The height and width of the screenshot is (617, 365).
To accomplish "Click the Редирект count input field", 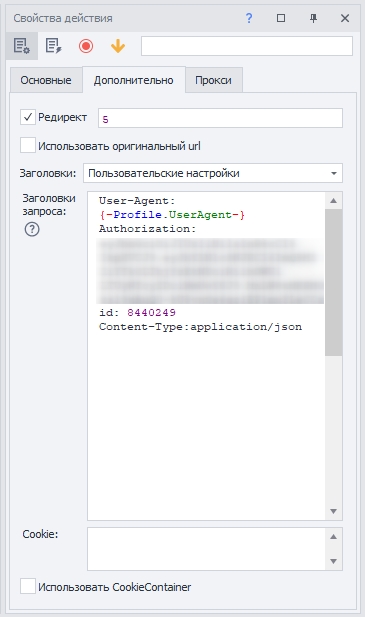I will (220, 118).
